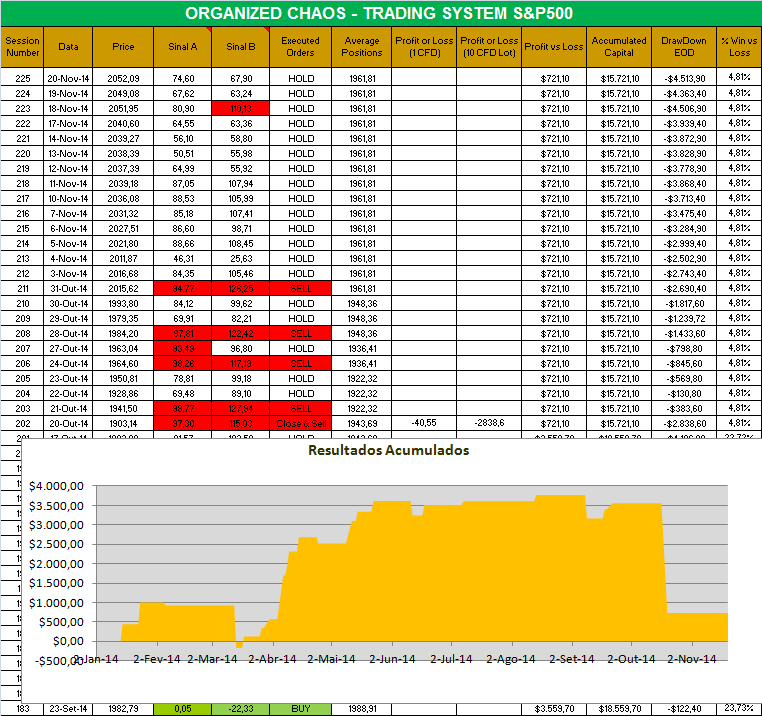Select the date cell 4-Nov-14

click(68, 259)
